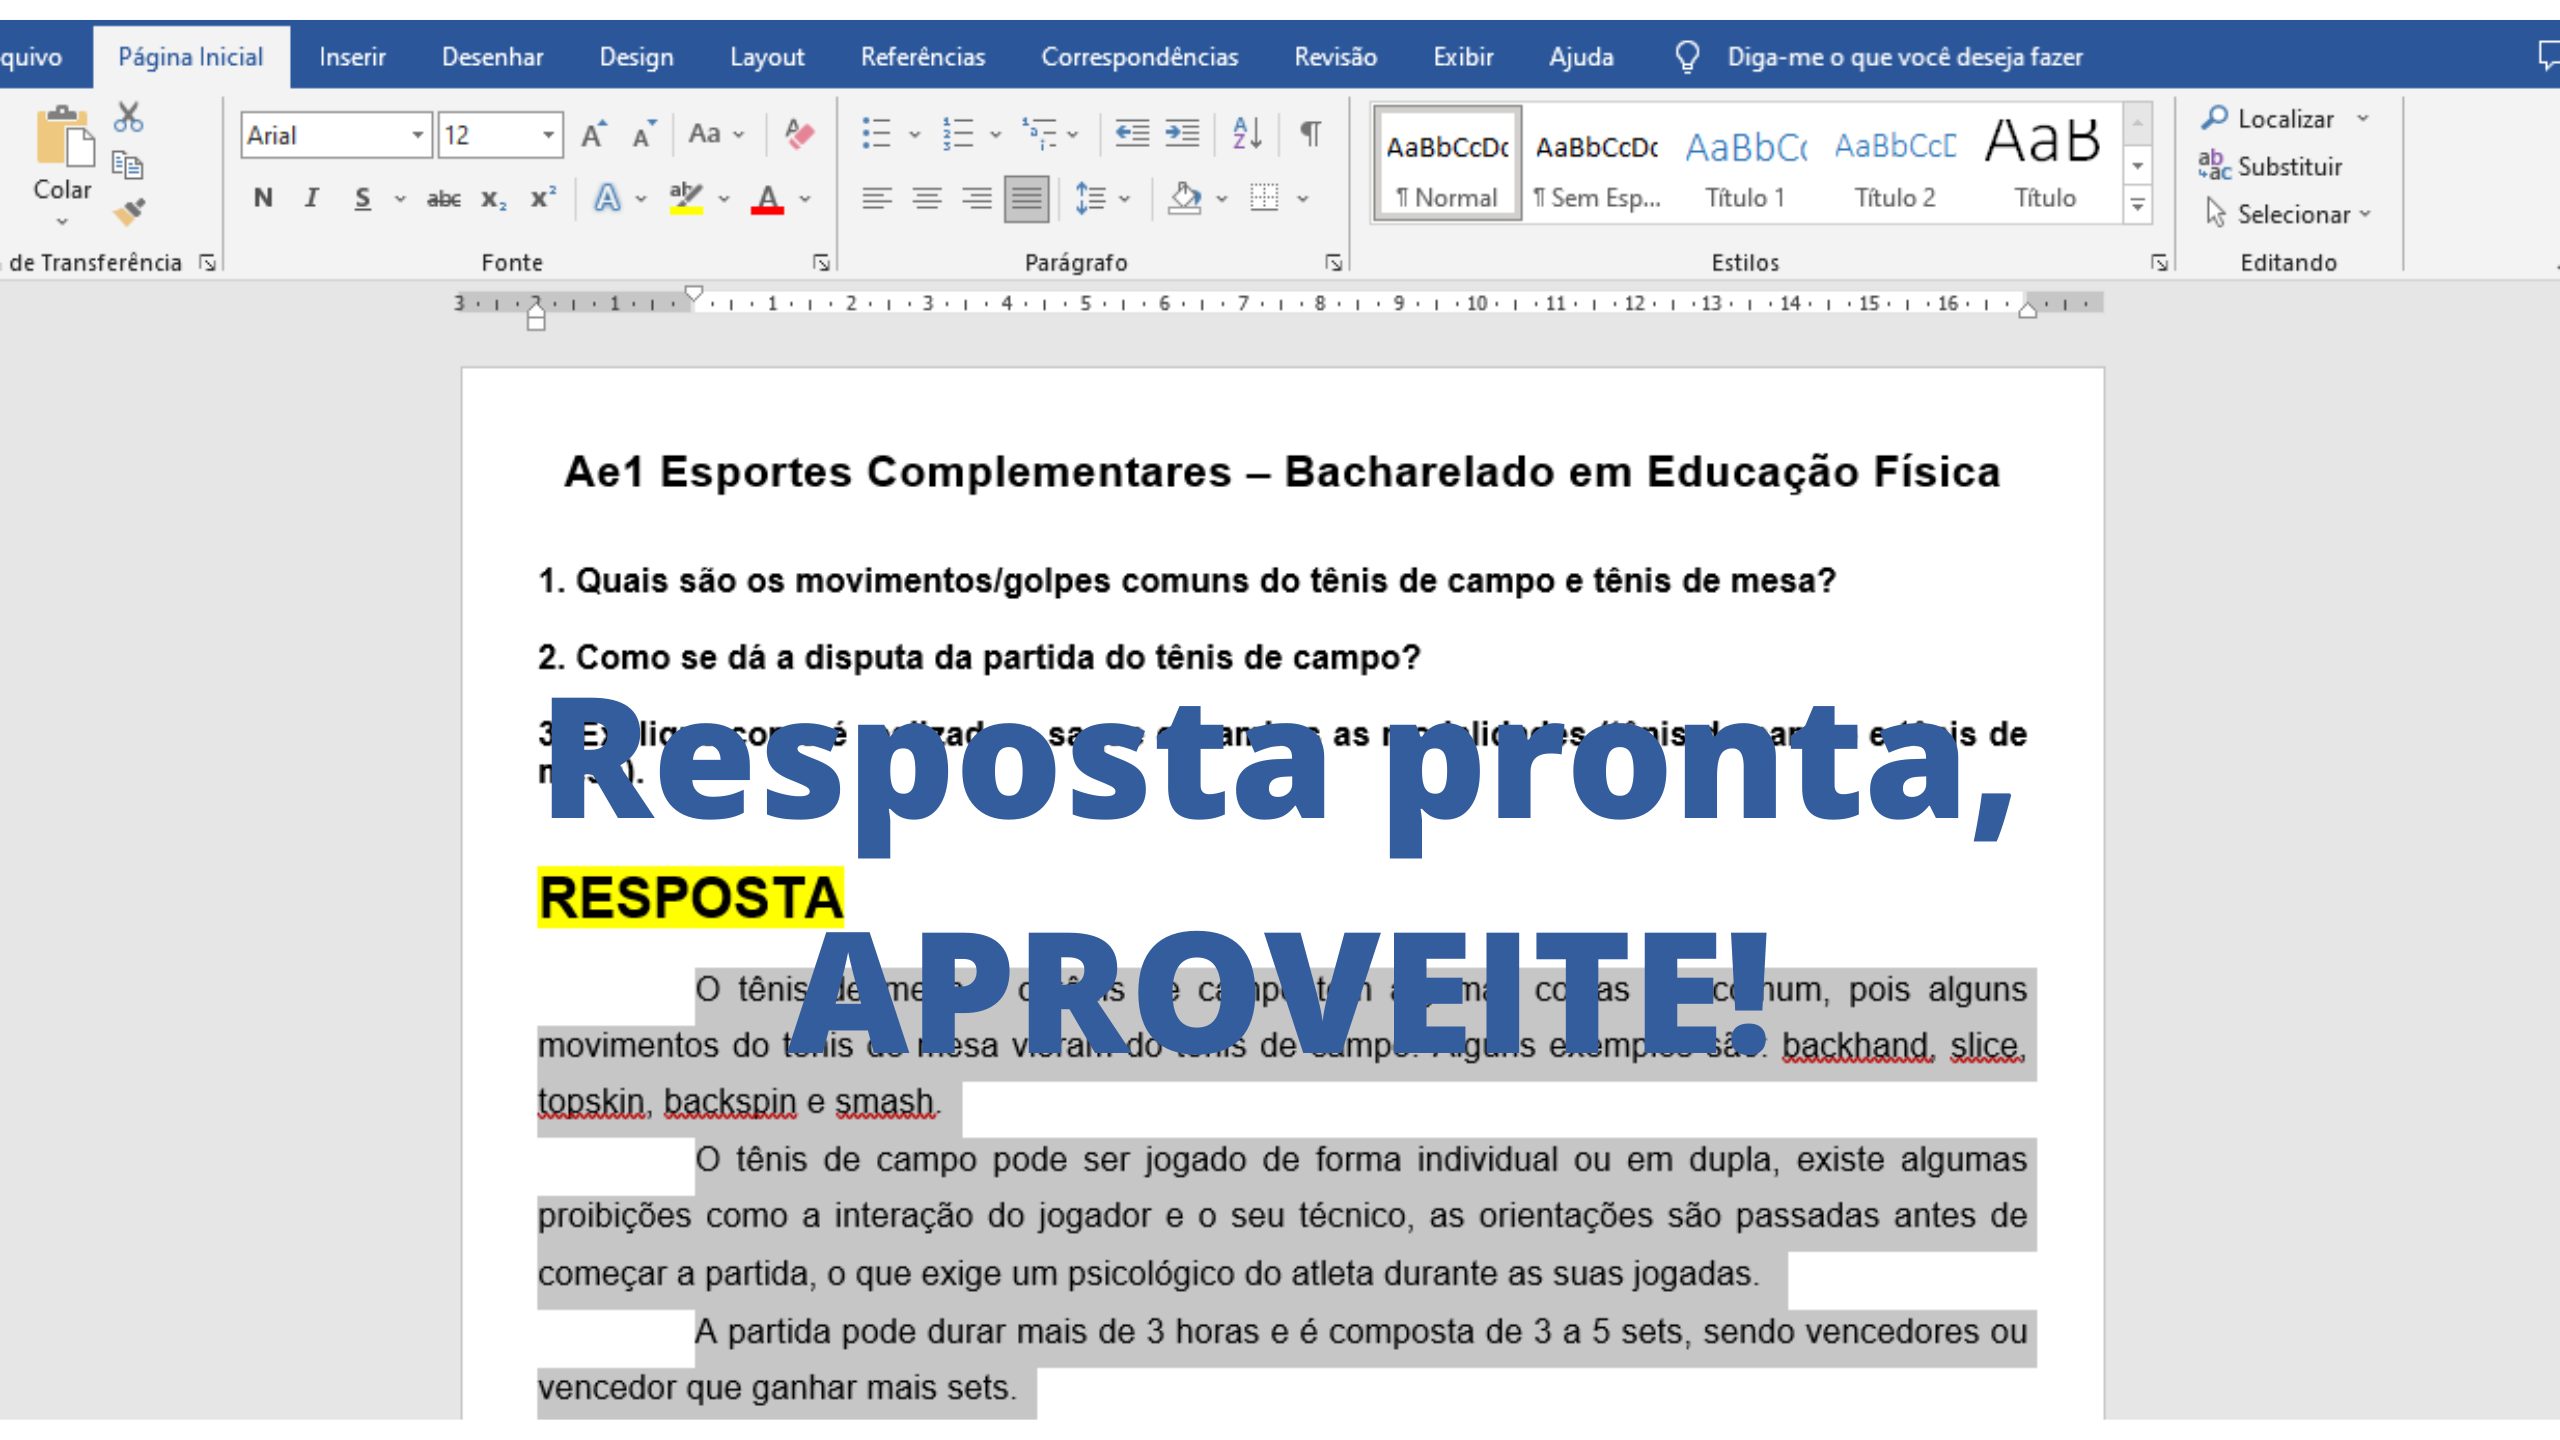Center align the text
2560x1440 pixels.
tap(927, 198)
